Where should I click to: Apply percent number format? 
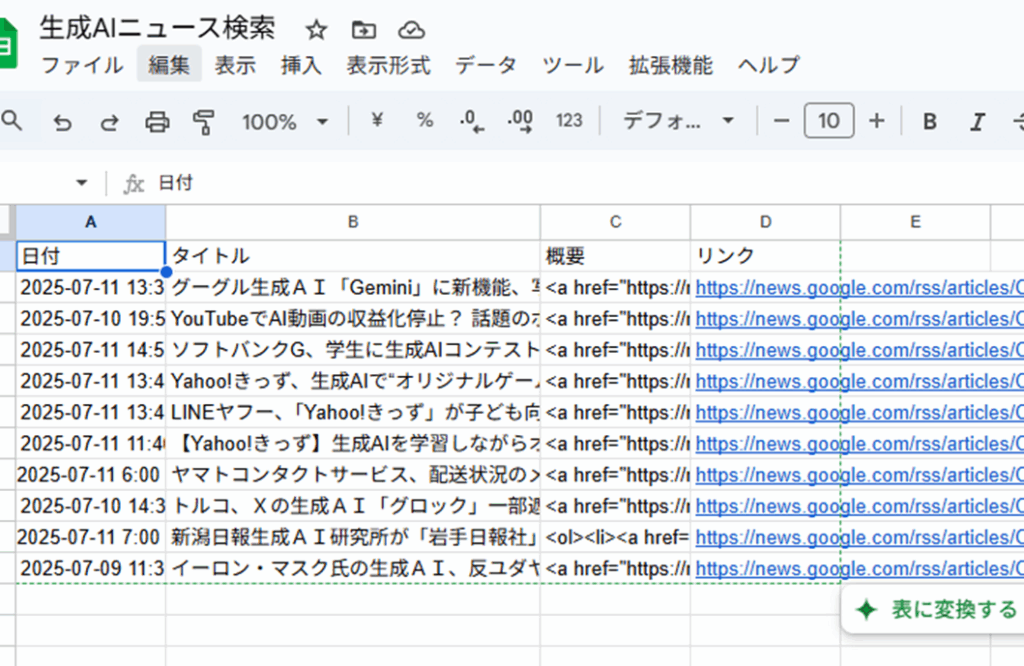tap(425, 121)
